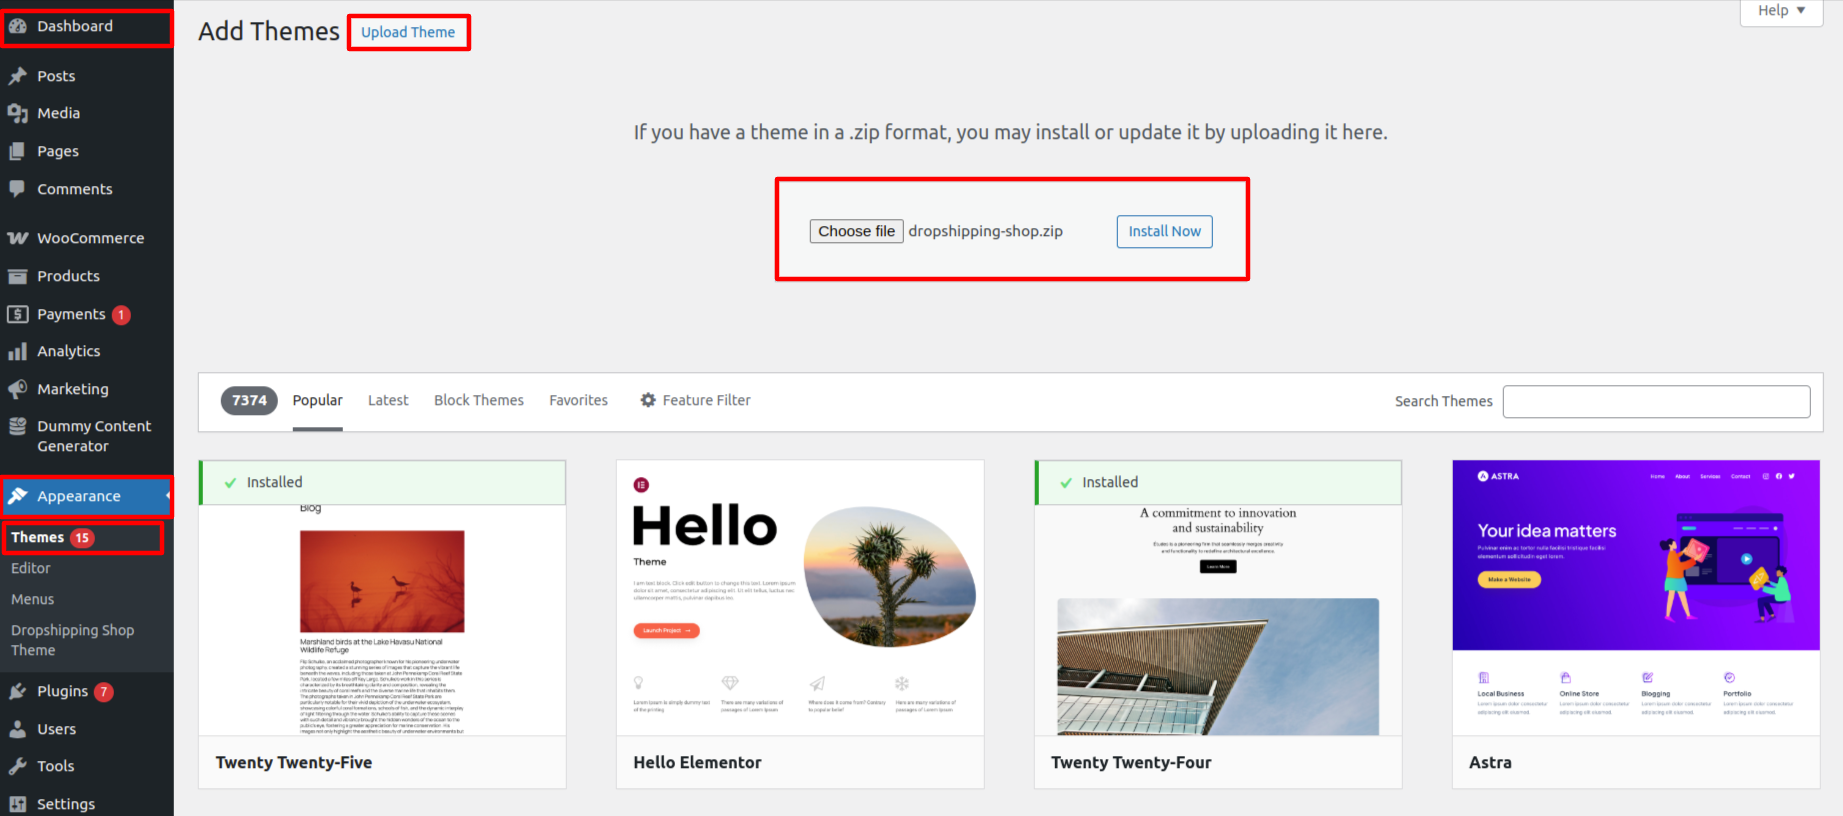Click the Marketing megaphone icon
This screenshot has width=1843, height=816.
click(x=17, y=389)
